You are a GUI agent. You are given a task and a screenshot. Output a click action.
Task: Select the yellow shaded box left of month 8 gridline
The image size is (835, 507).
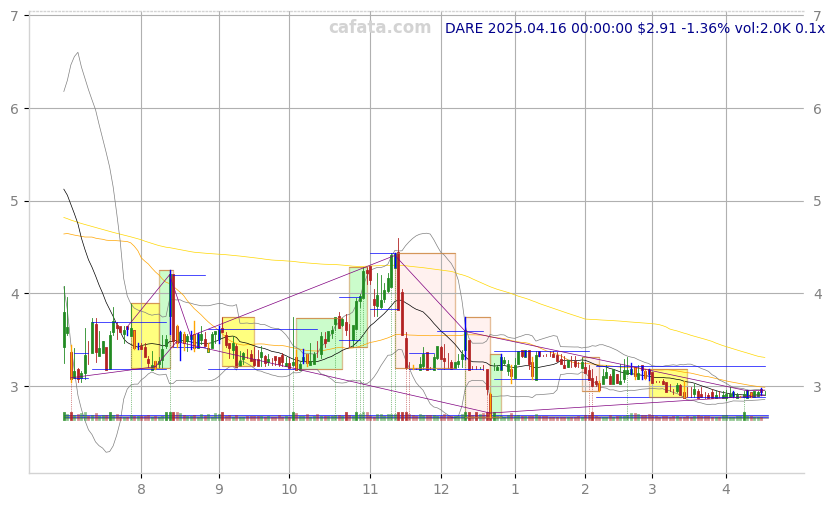coord(144,336)
